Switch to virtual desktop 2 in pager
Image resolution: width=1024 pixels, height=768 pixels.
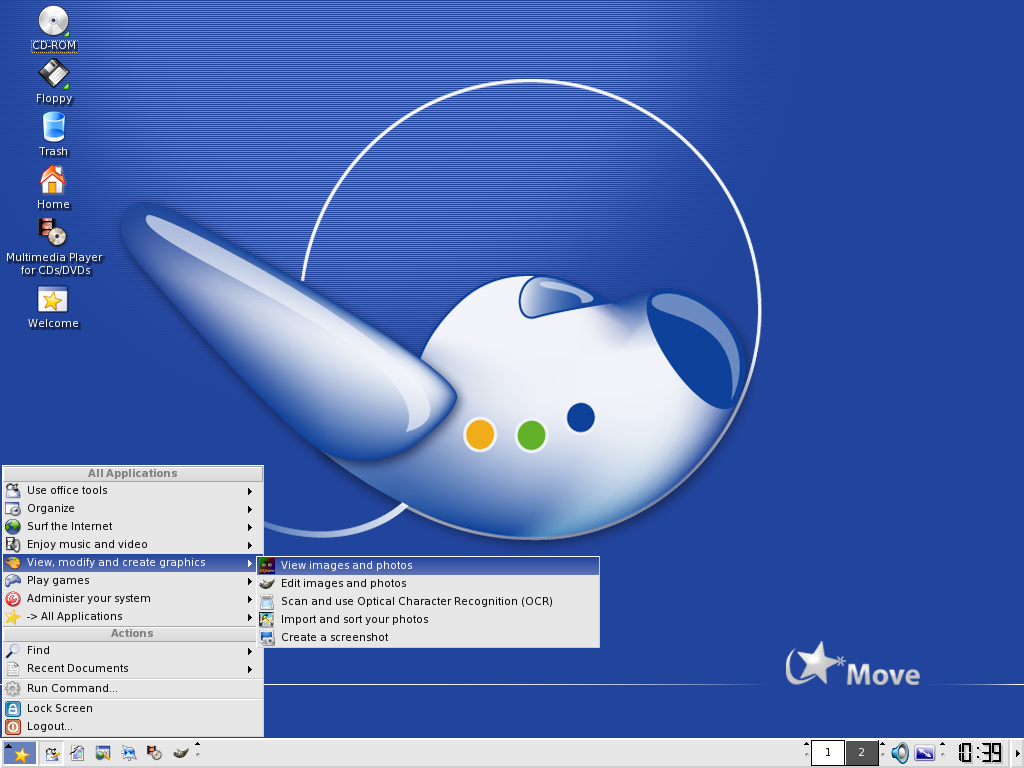coord(861,753)
